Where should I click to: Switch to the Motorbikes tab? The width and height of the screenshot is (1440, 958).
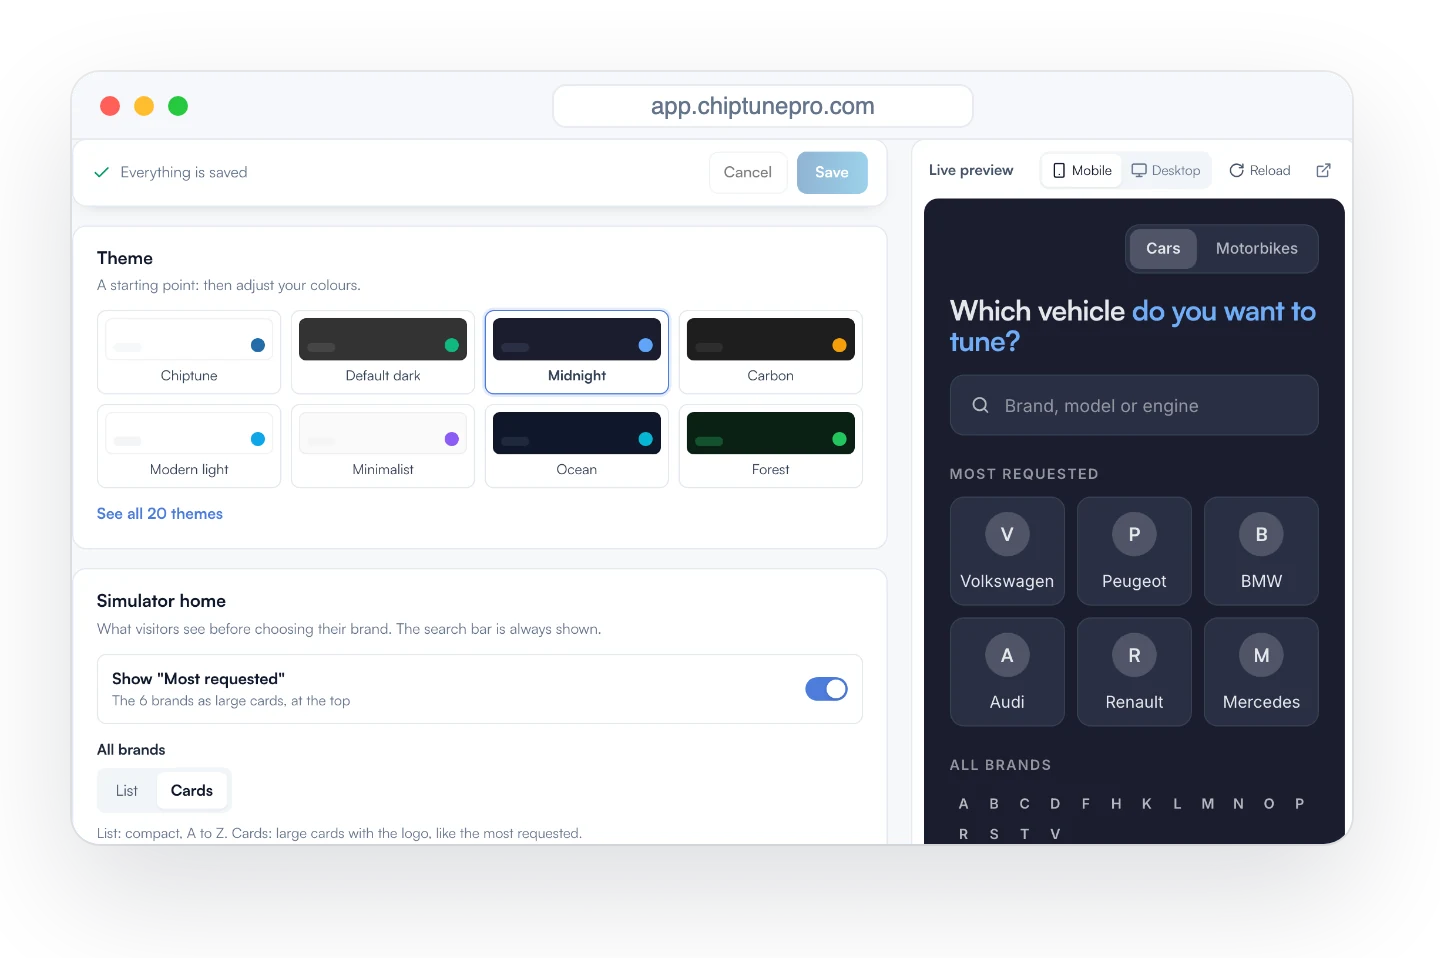point(1256,249)
